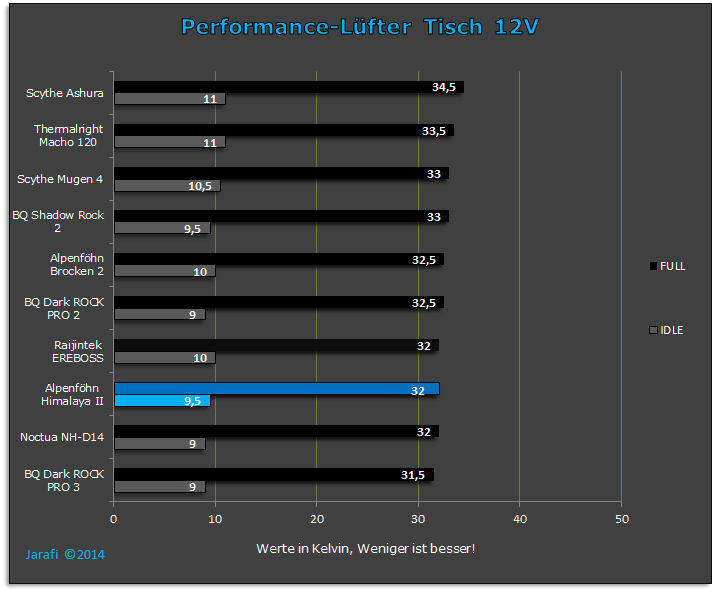The image size is (714, 592).
Task: Click the gray IDLE legend swatch
Action: 653,330
